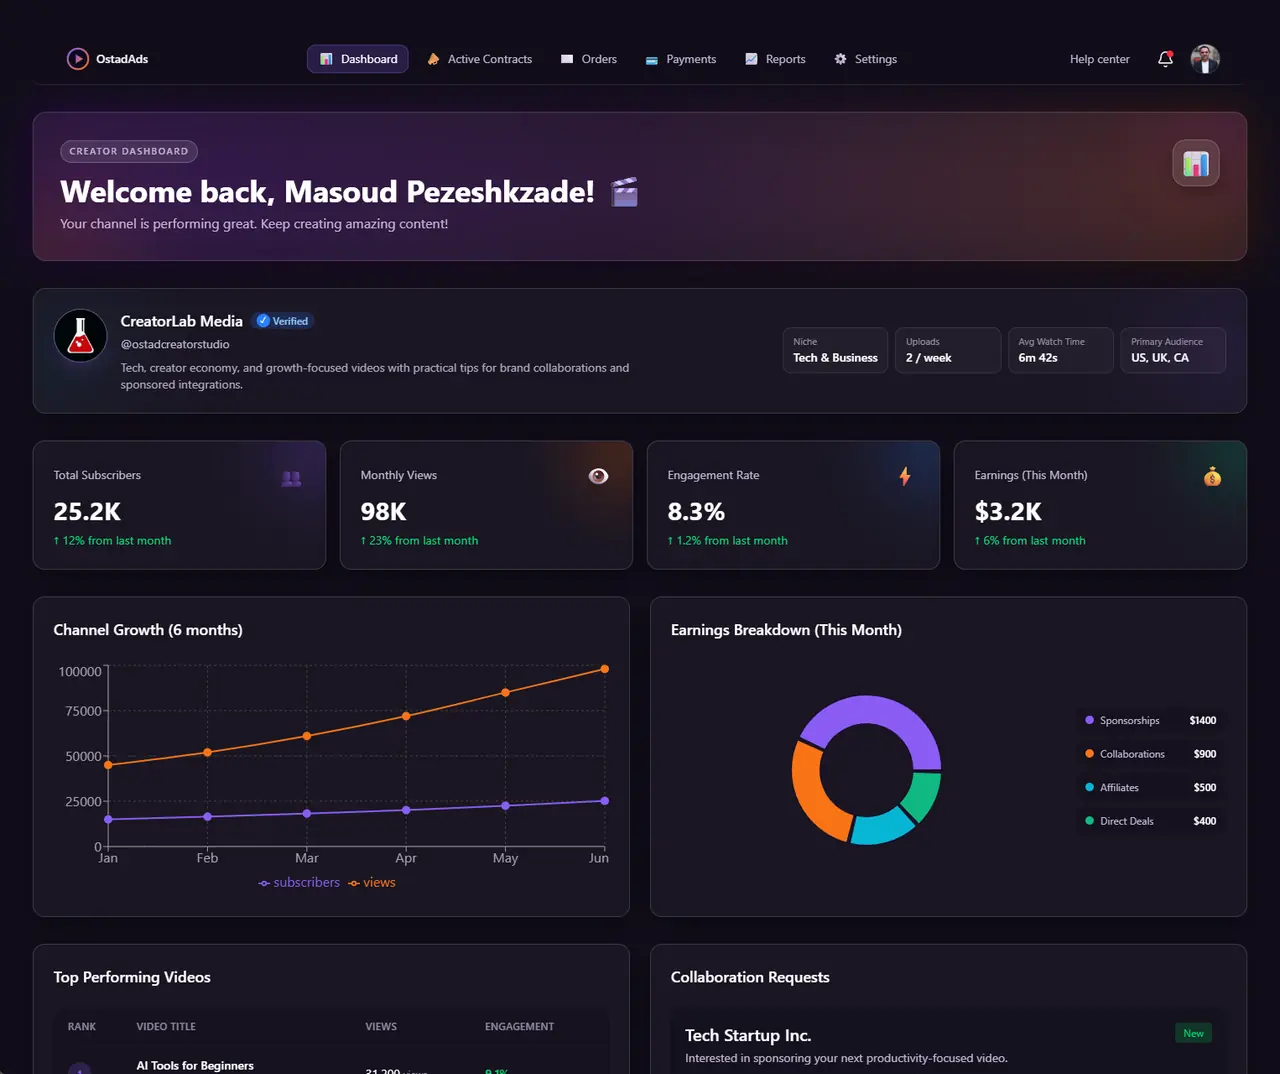Viewport: 1280px width, 1074px height.
Task: Toggle the subscribers legend in chart
Action: [x=299, y=883]
